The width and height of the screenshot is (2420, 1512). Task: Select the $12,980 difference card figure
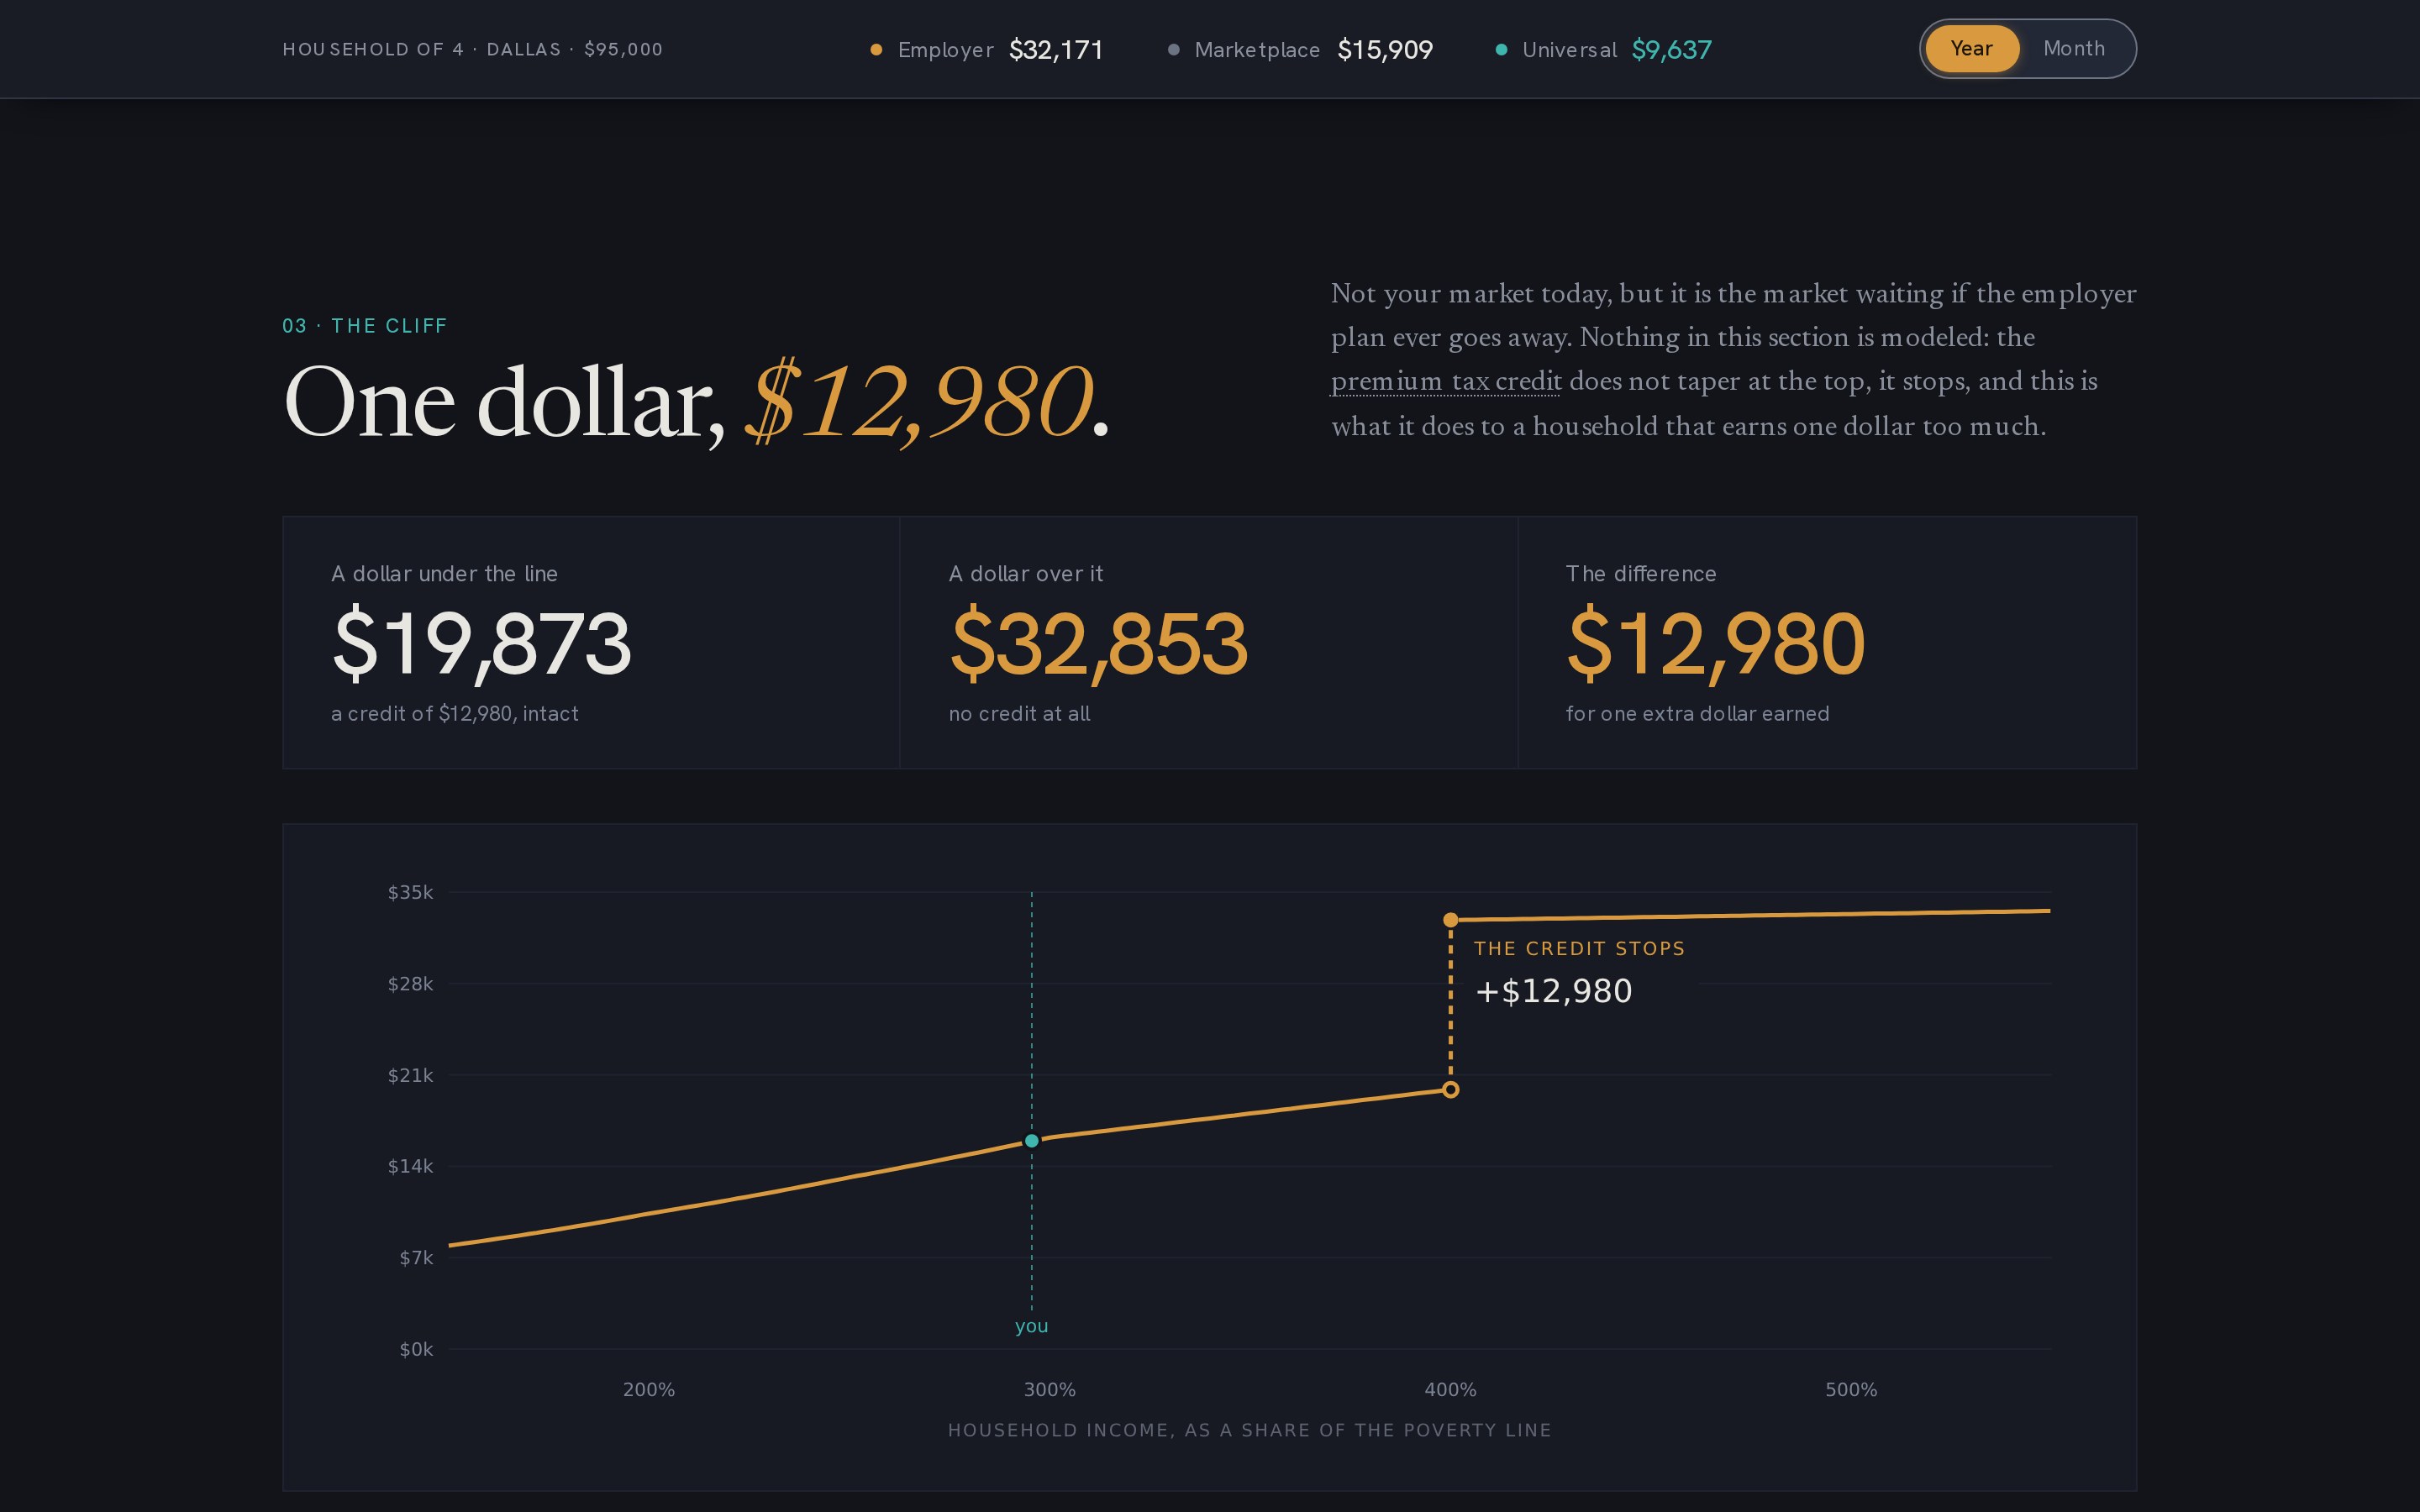pyautogui.click(x=1715, y=644)
